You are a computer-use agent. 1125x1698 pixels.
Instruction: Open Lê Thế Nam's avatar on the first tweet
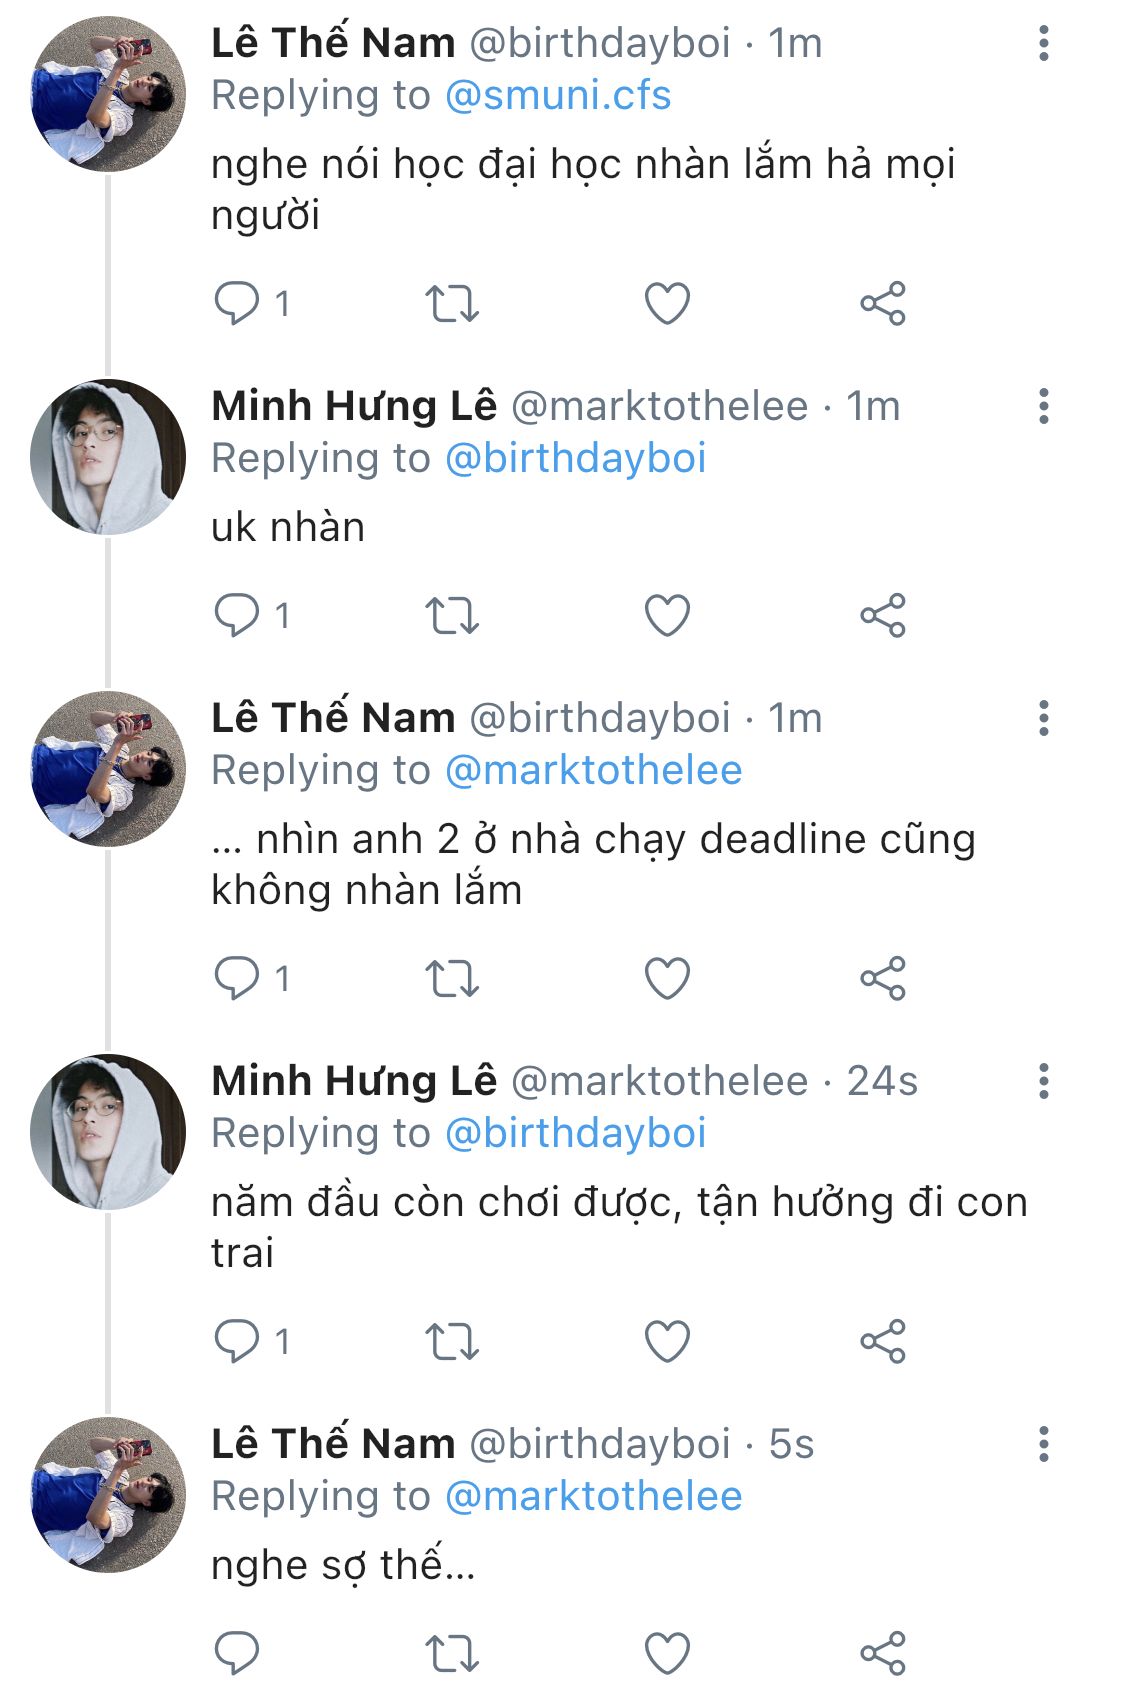click(108, 94)
